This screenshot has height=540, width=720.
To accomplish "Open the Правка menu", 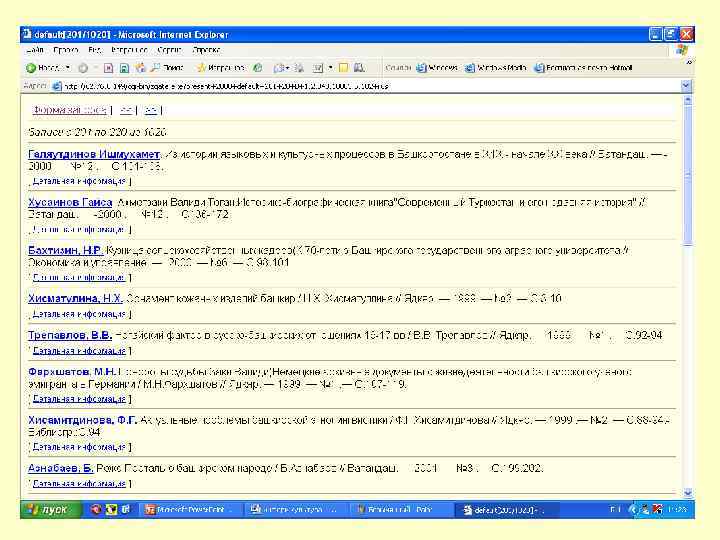I will click(x=66, y=50).
